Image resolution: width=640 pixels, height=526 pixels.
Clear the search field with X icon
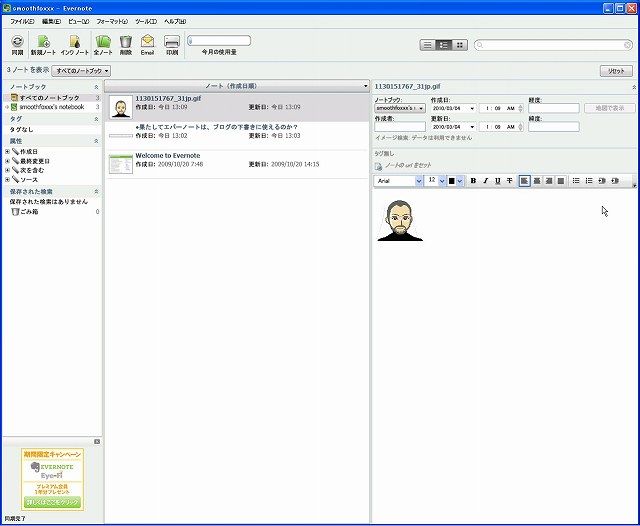(628, 45)
